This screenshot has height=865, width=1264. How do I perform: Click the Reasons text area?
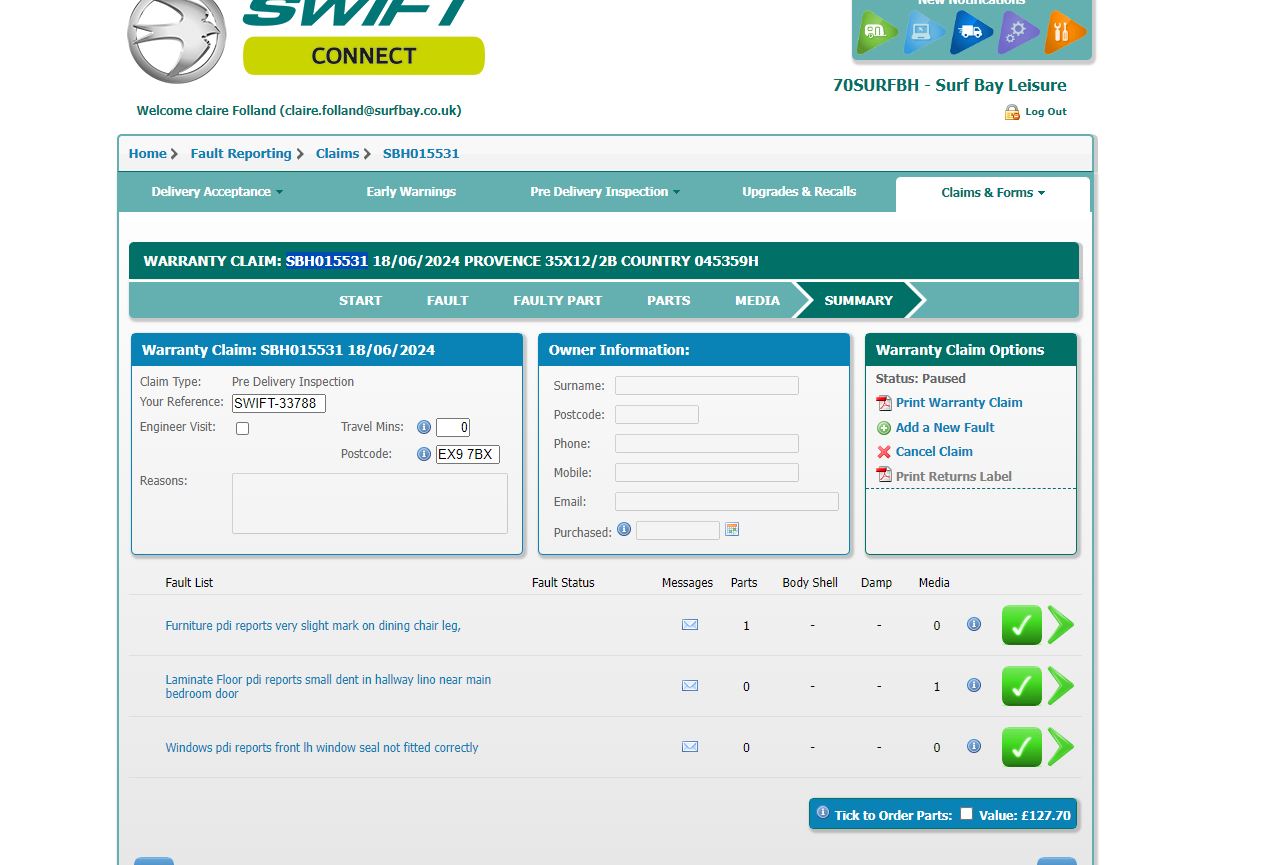(370, 503)
